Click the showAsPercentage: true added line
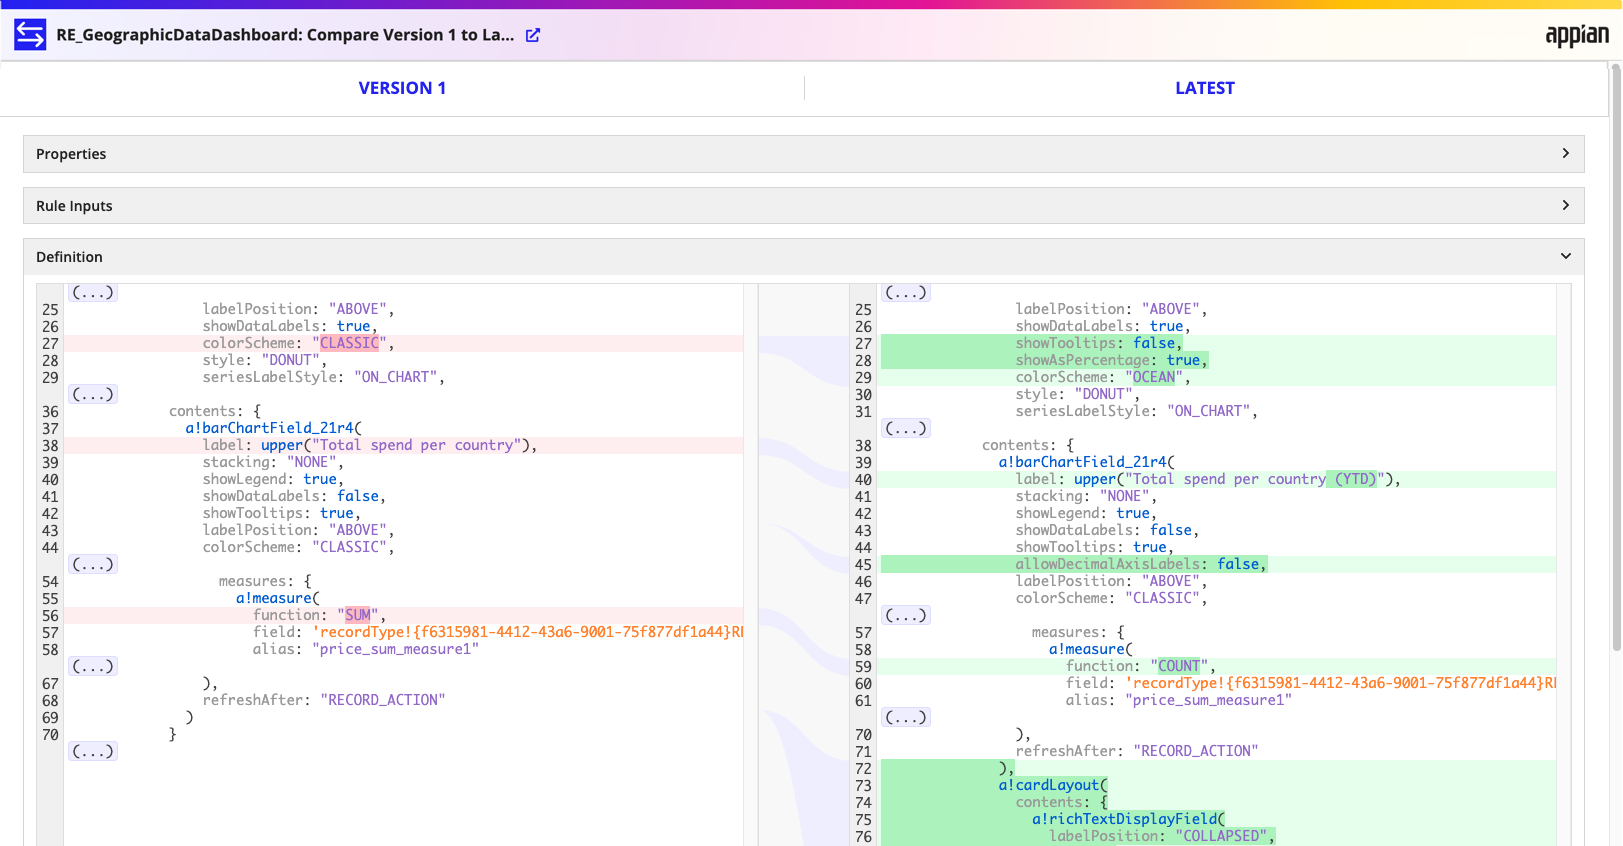 tap(1112, 360)
